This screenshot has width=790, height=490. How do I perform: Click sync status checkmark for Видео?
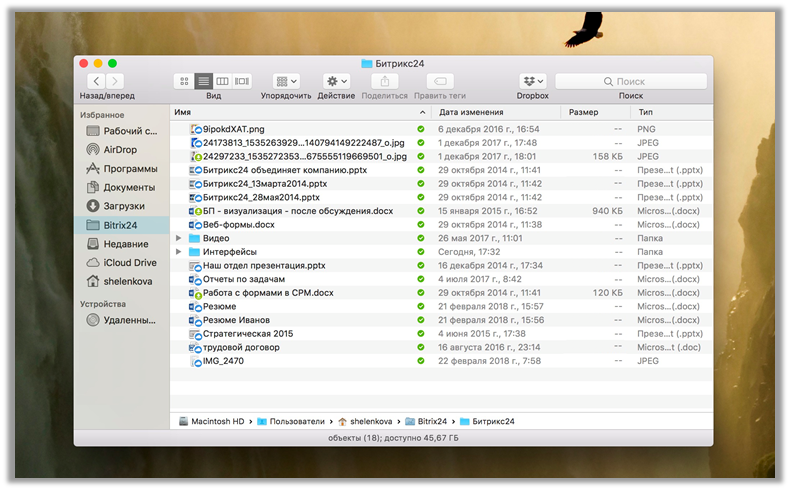point(421,238)
